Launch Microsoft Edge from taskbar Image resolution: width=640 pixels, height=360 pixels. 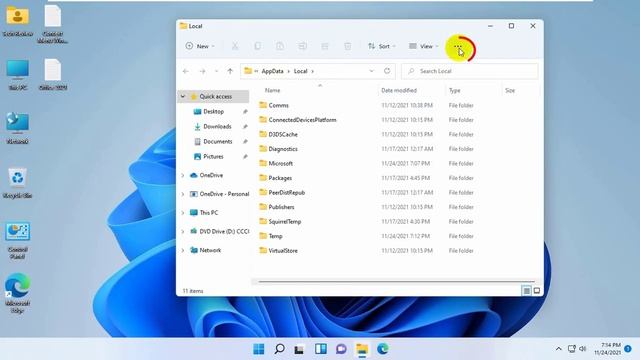(382, 349)
